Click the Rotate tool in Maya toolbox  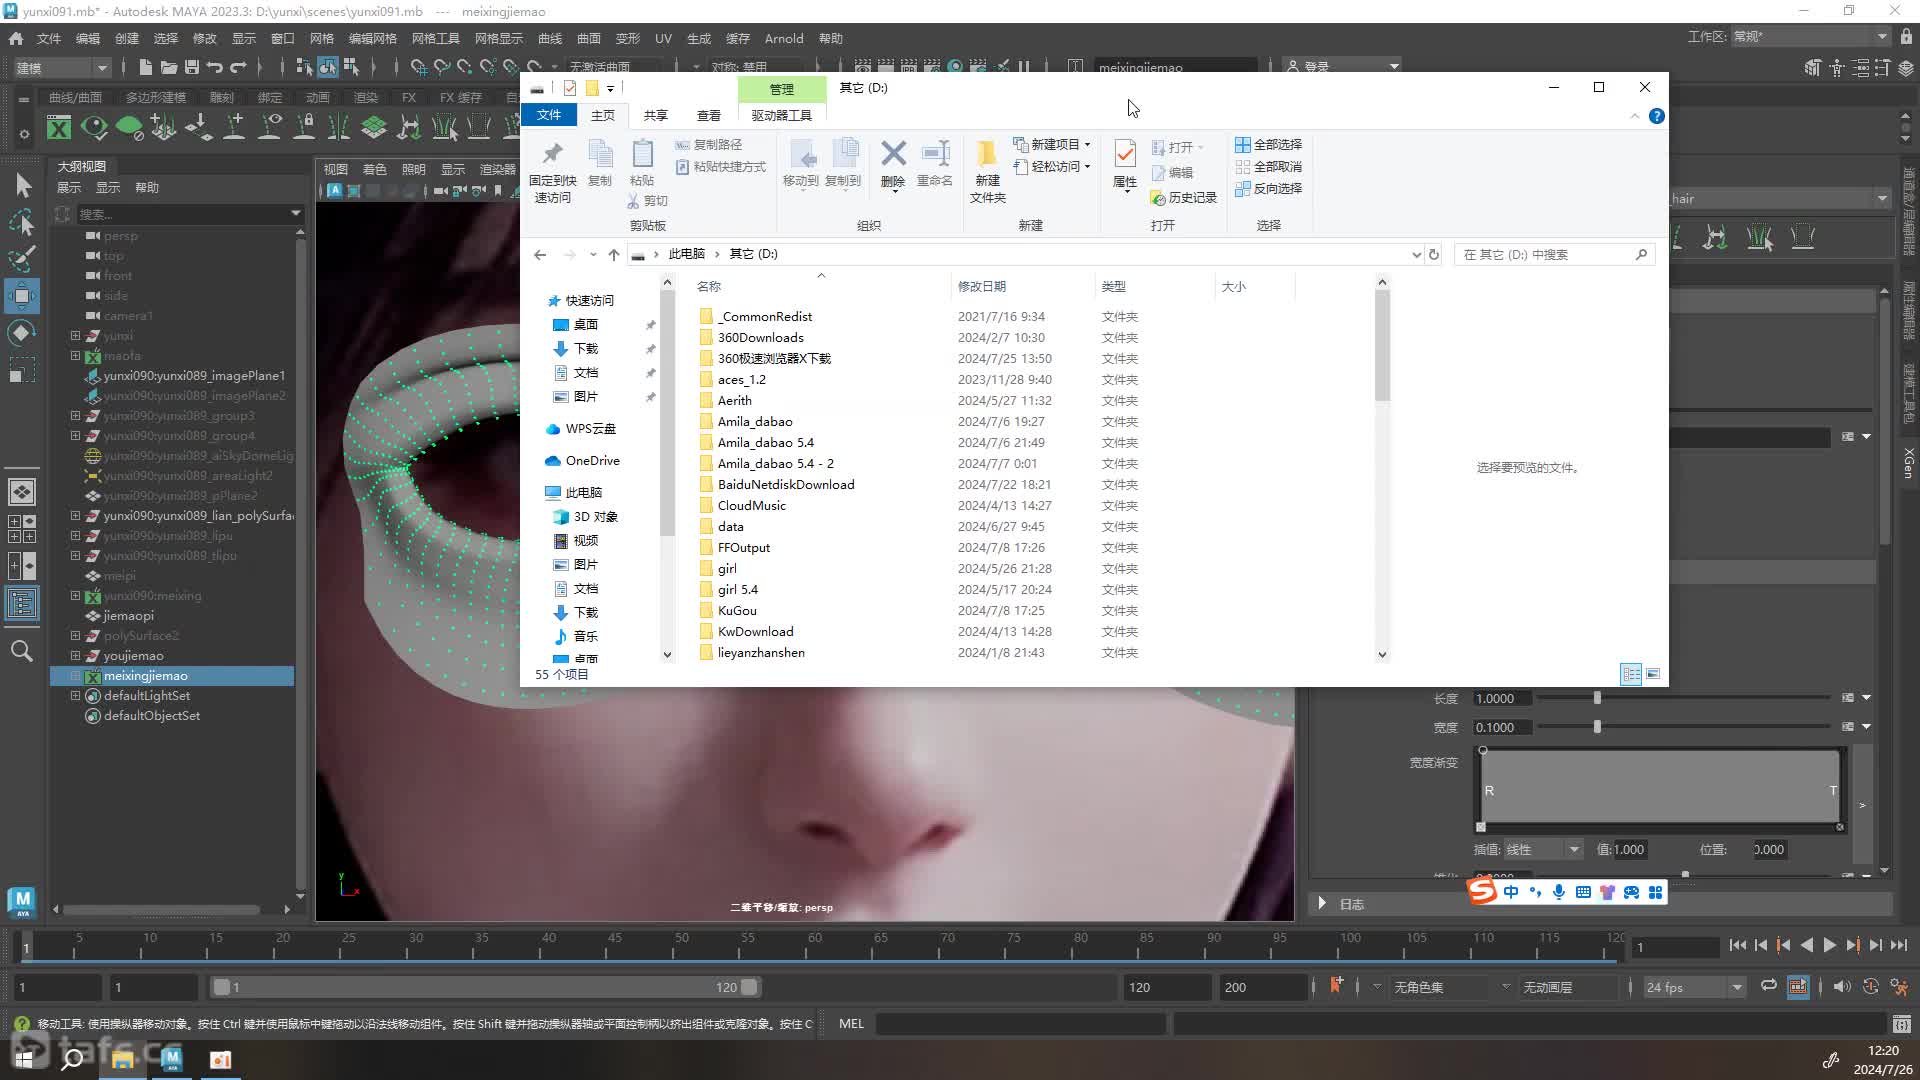pyautogui.click(x=22, y=333)
